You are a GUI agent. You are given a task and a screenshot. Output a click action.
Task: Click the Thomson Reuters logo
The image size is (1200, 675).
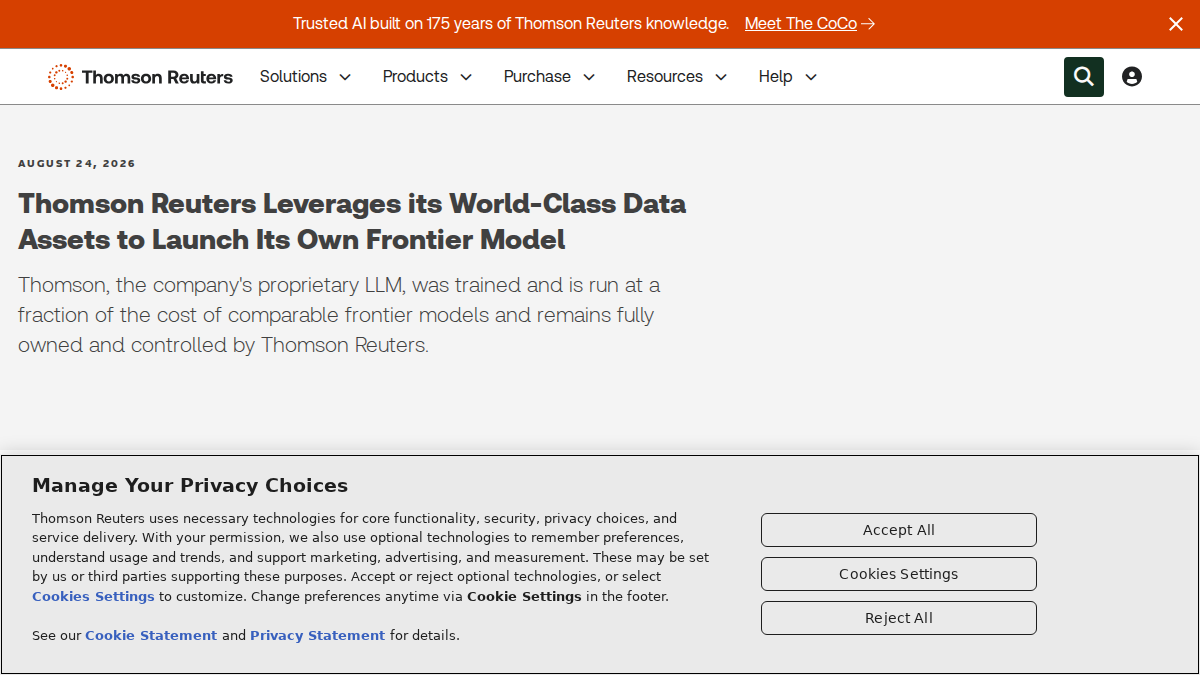pyautogui.click(x=140, y=77)
